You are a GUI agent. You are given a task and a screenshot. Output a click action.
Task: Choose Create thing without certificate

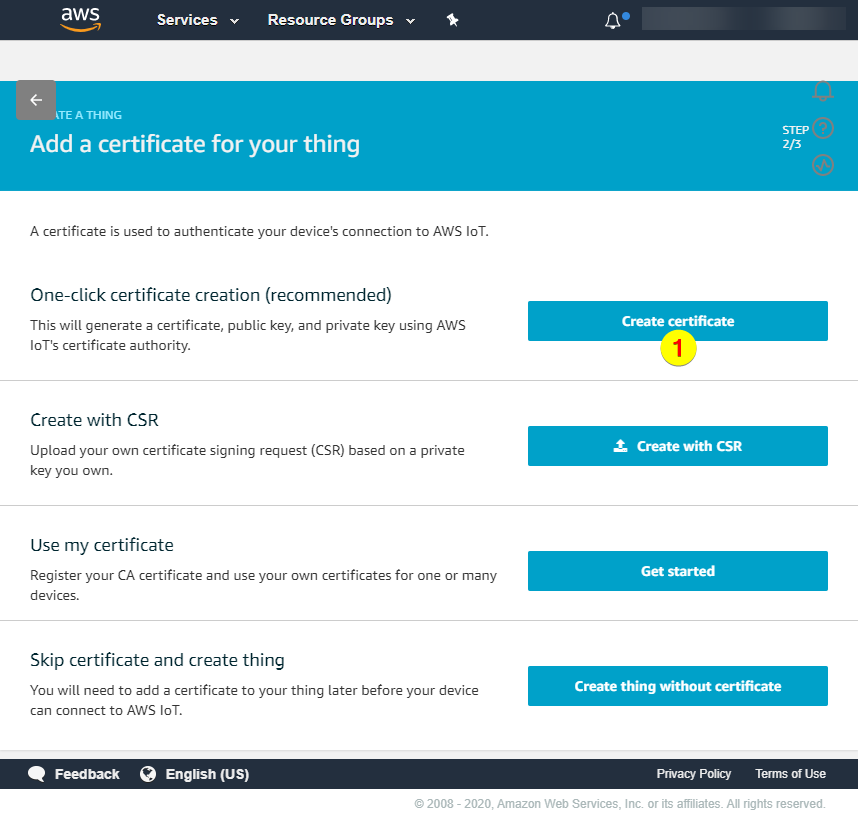(677, 686)
